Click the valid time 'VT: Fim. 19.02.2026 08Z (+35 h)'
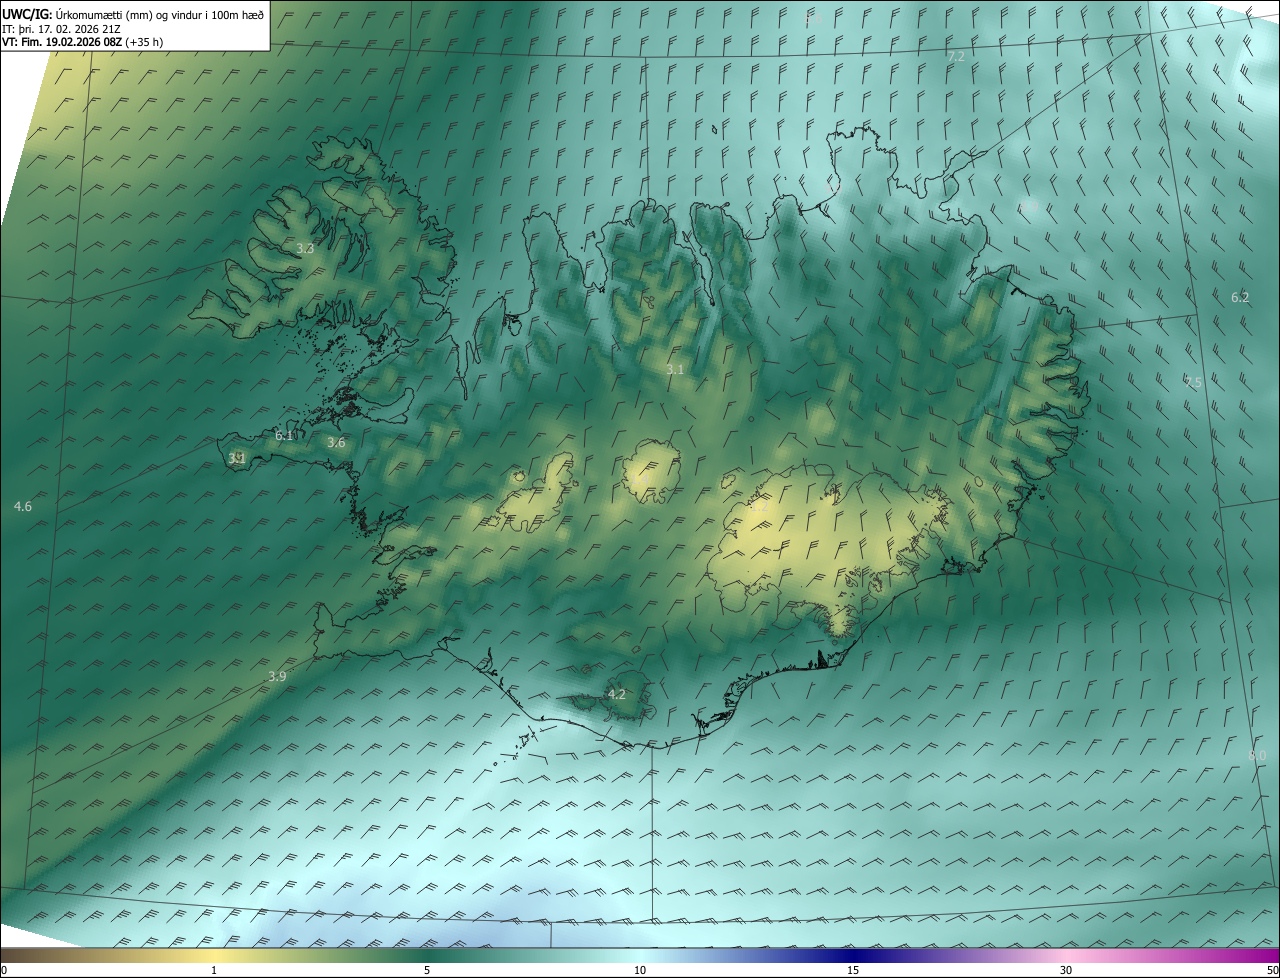This screenshot has height=978, width=1280. [83, 42]
